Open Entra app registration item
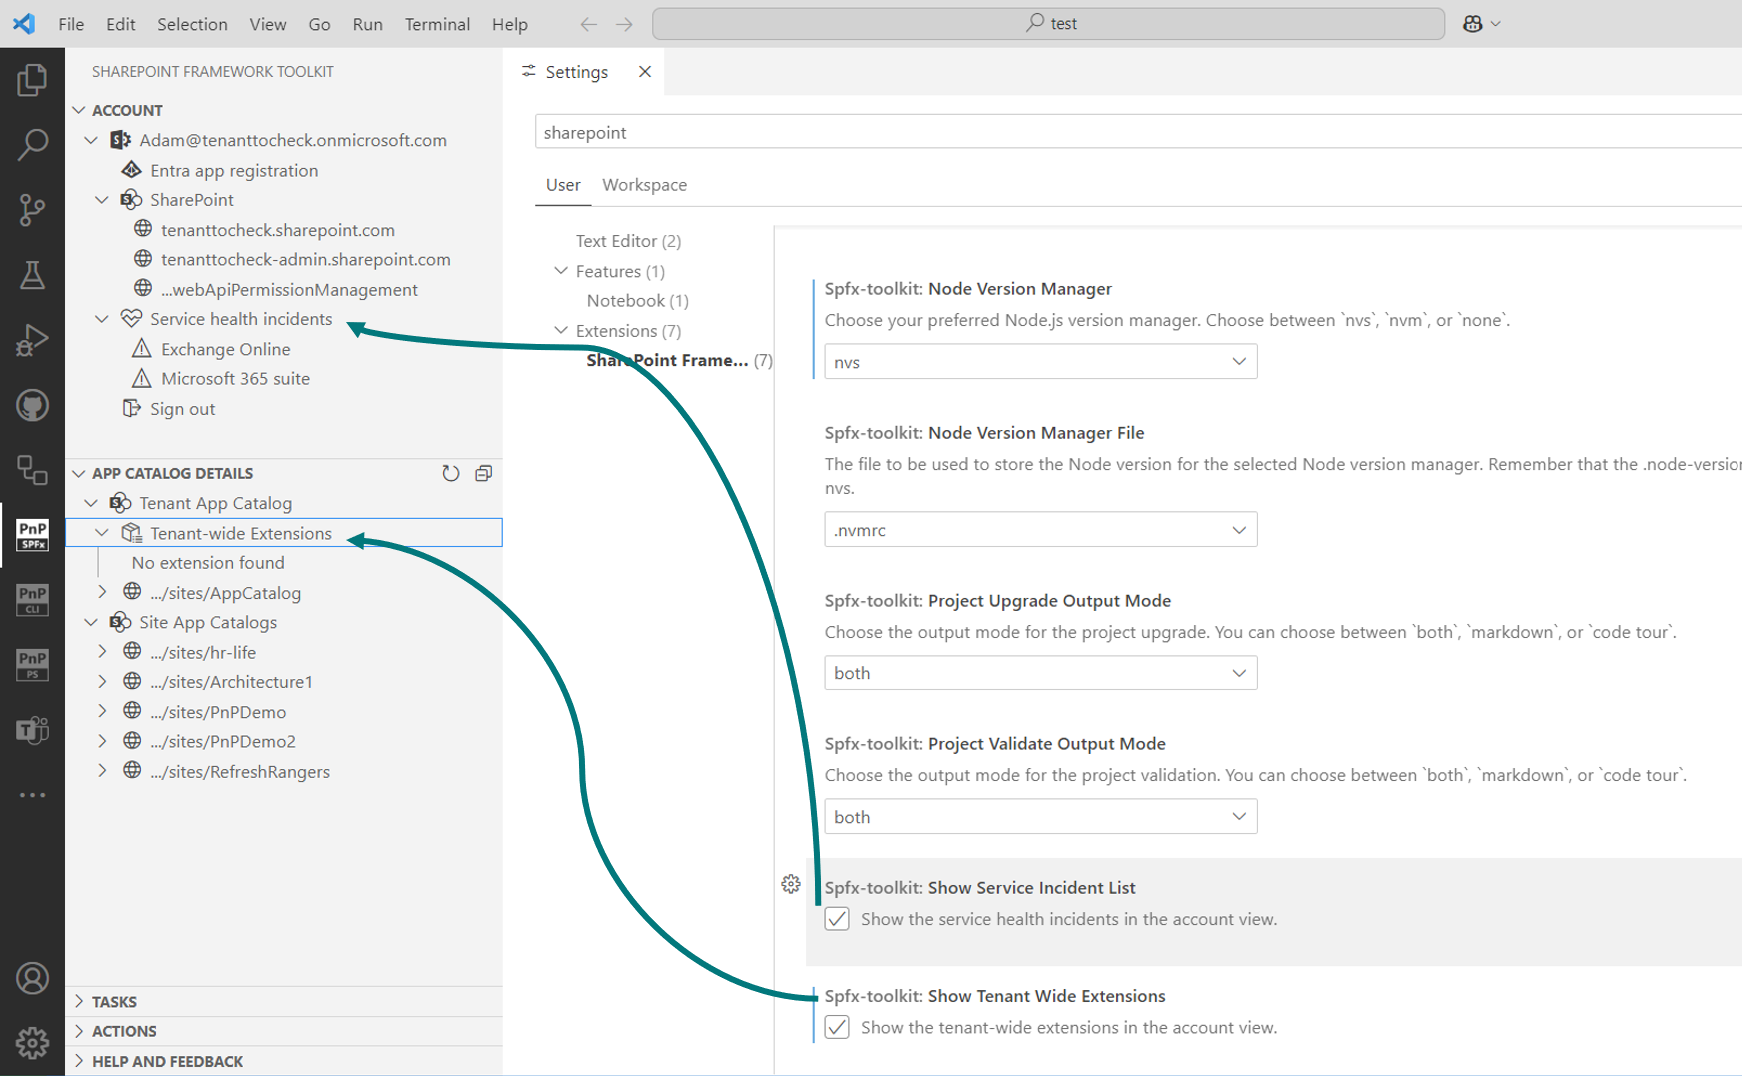The width and height of the screenshot is (1742, 1076). coord(234,171)
